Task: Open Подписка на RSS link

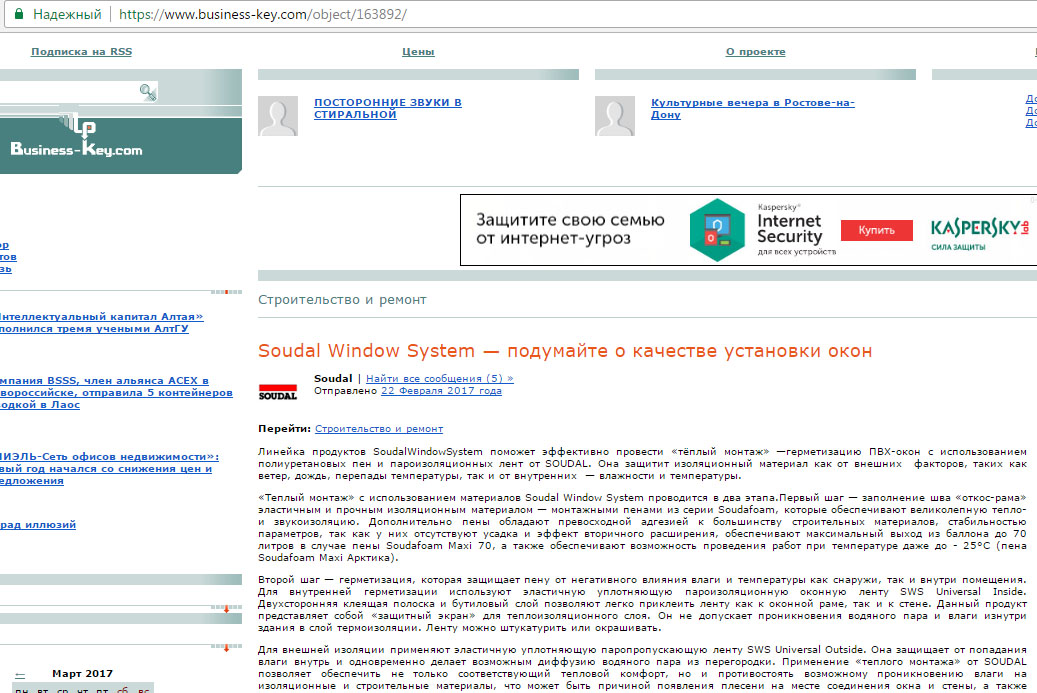Action: pyautogui.click(x=81, y=52)
